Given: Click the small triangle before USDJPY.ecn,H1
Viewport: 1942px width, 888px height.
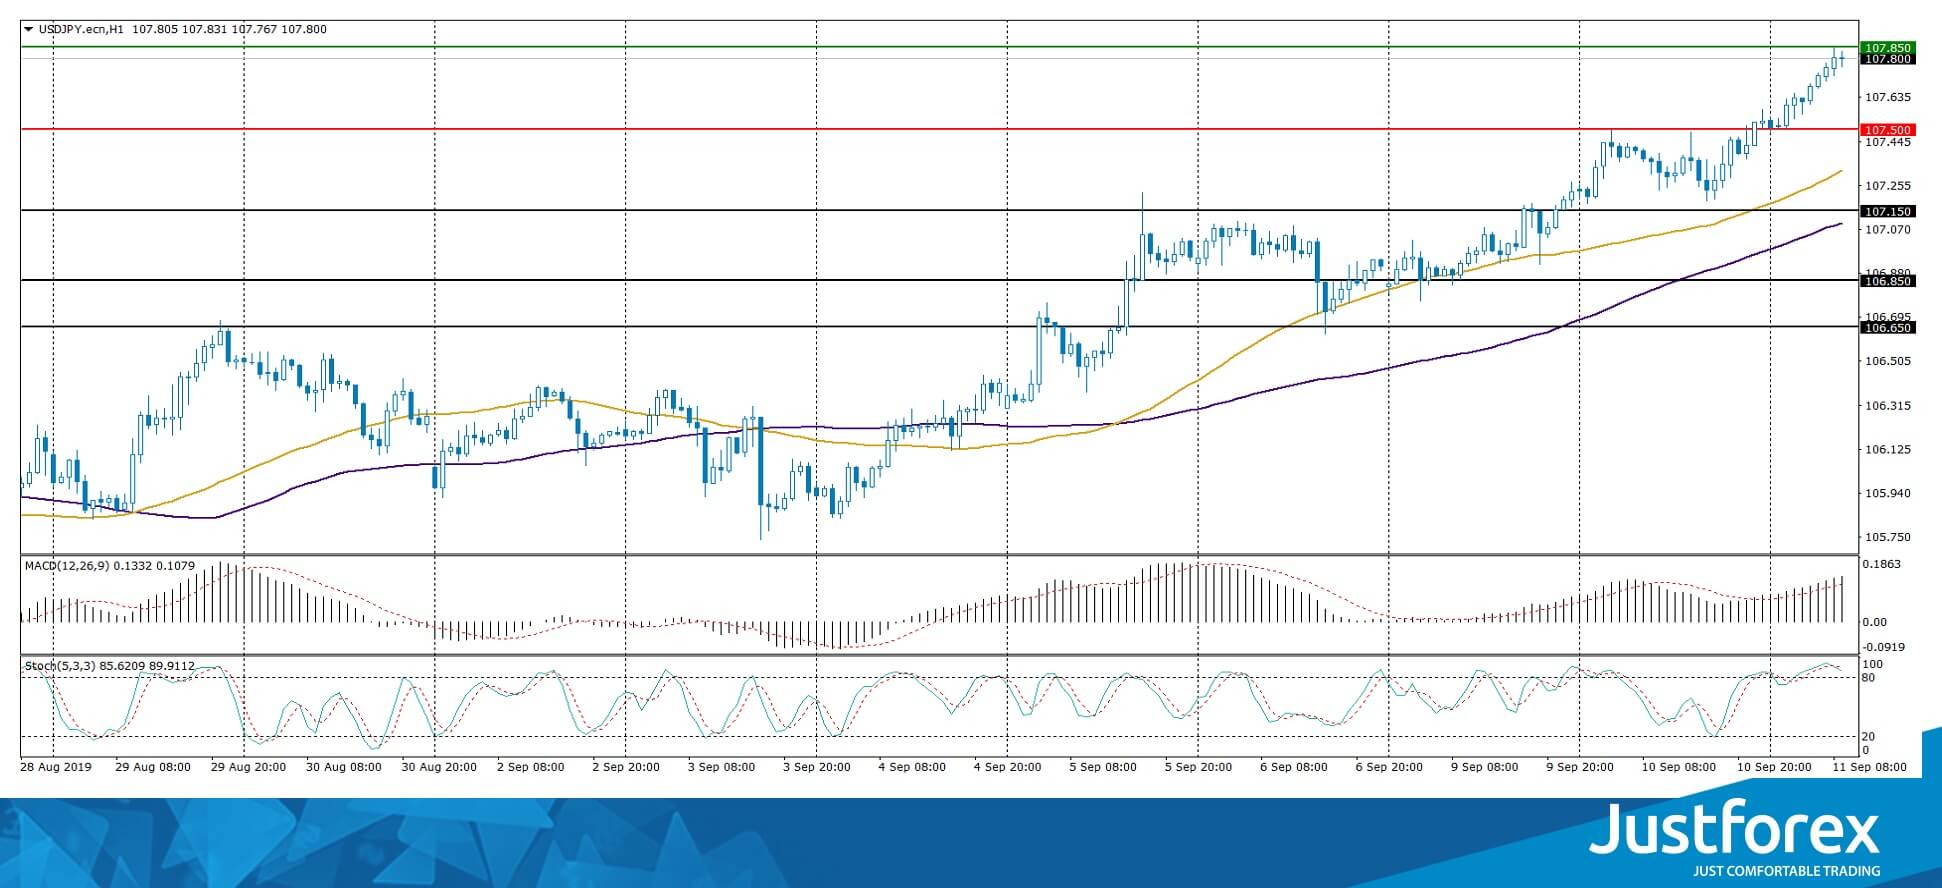Looking at the screenshot, I should point(28,29).
